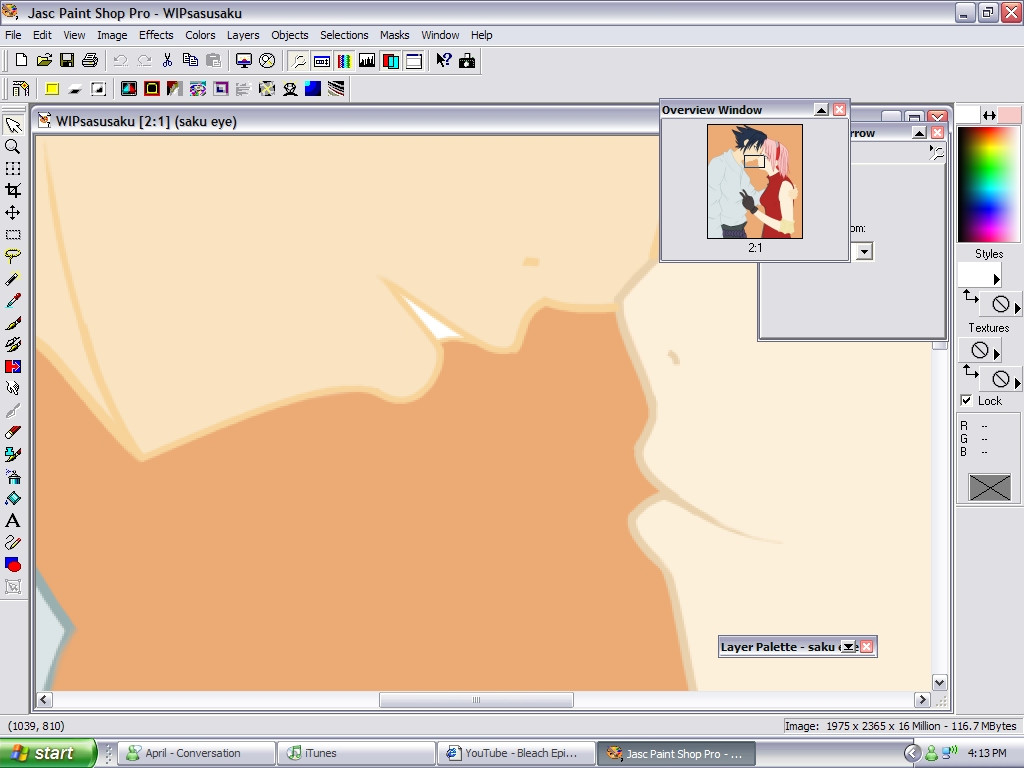
Task: Uncheck the Lock checkbox in color palette
Action: (x=967, y=400)
